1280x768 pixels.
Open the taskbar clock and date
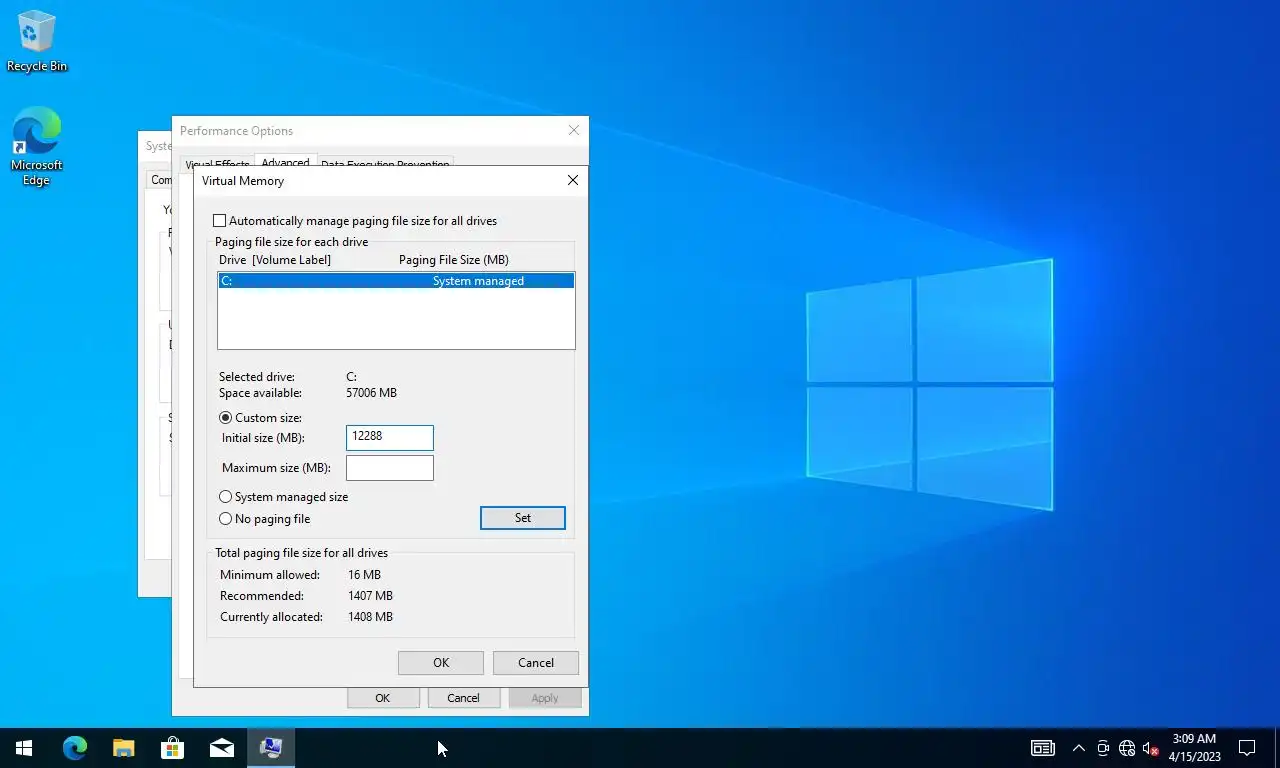pos(1194,748)
